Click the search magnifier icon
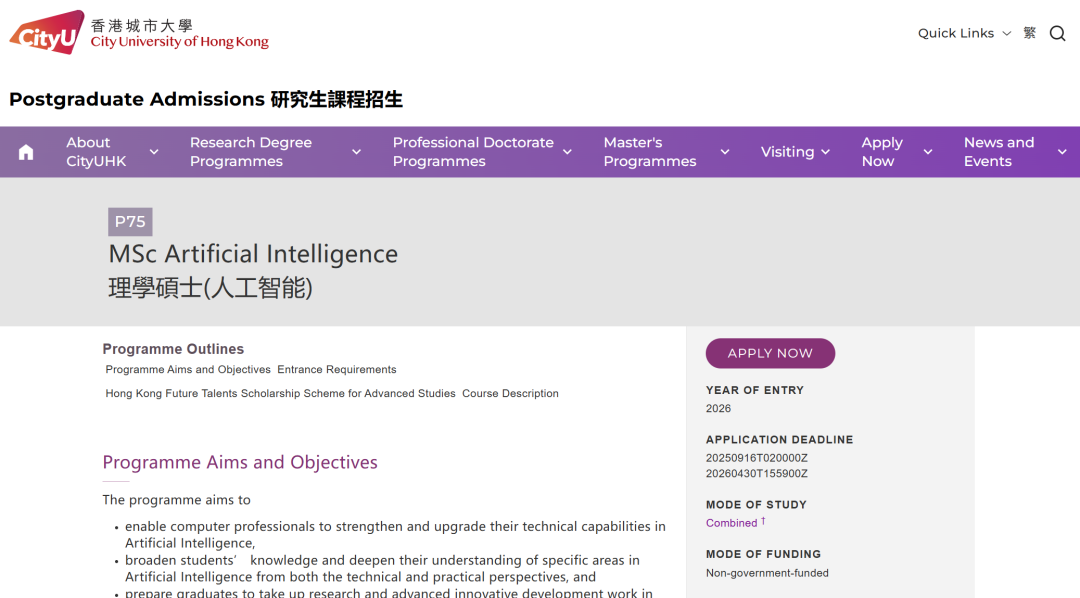The image size is (1080, 598). (1057, 33)
